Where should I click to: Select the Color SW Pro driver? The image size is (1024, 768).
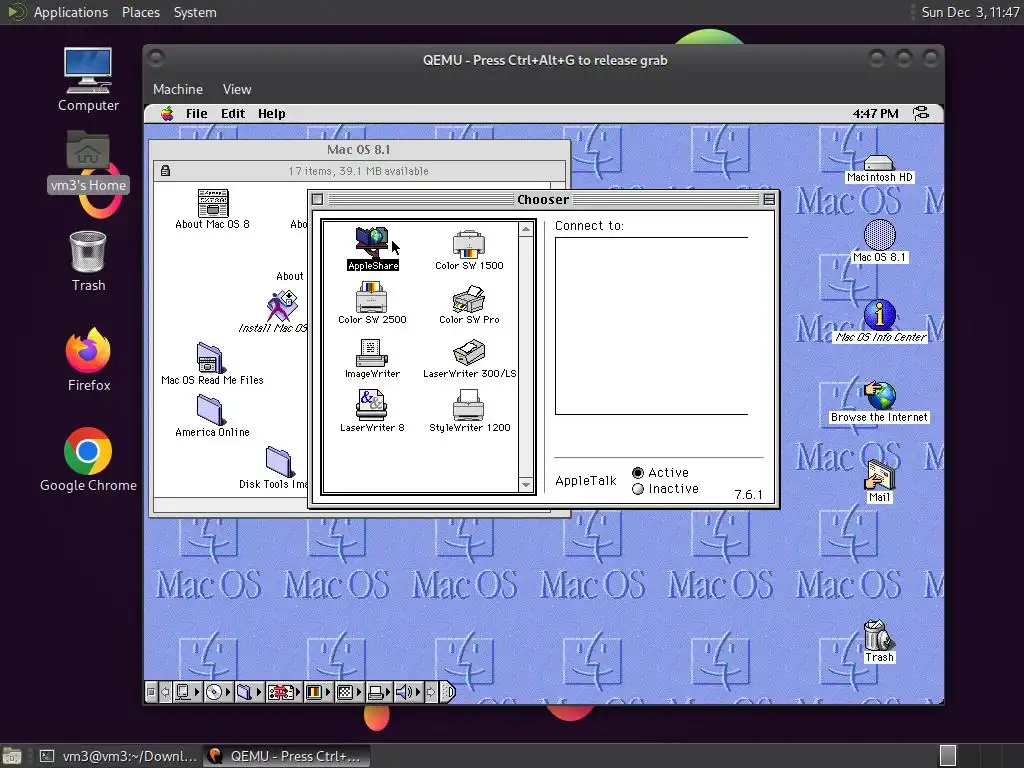pyautogui.click(x=469, y=304)
